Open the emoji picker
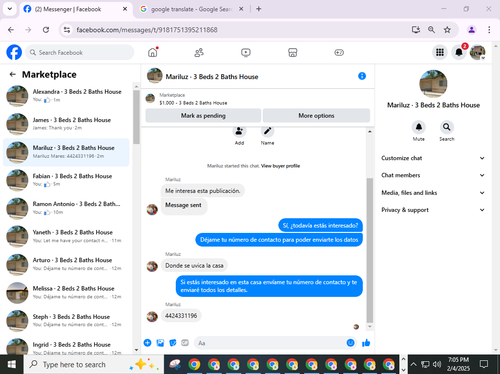This screenshot has width=500, height=374. pyautogui.click(x=350, y=343)
